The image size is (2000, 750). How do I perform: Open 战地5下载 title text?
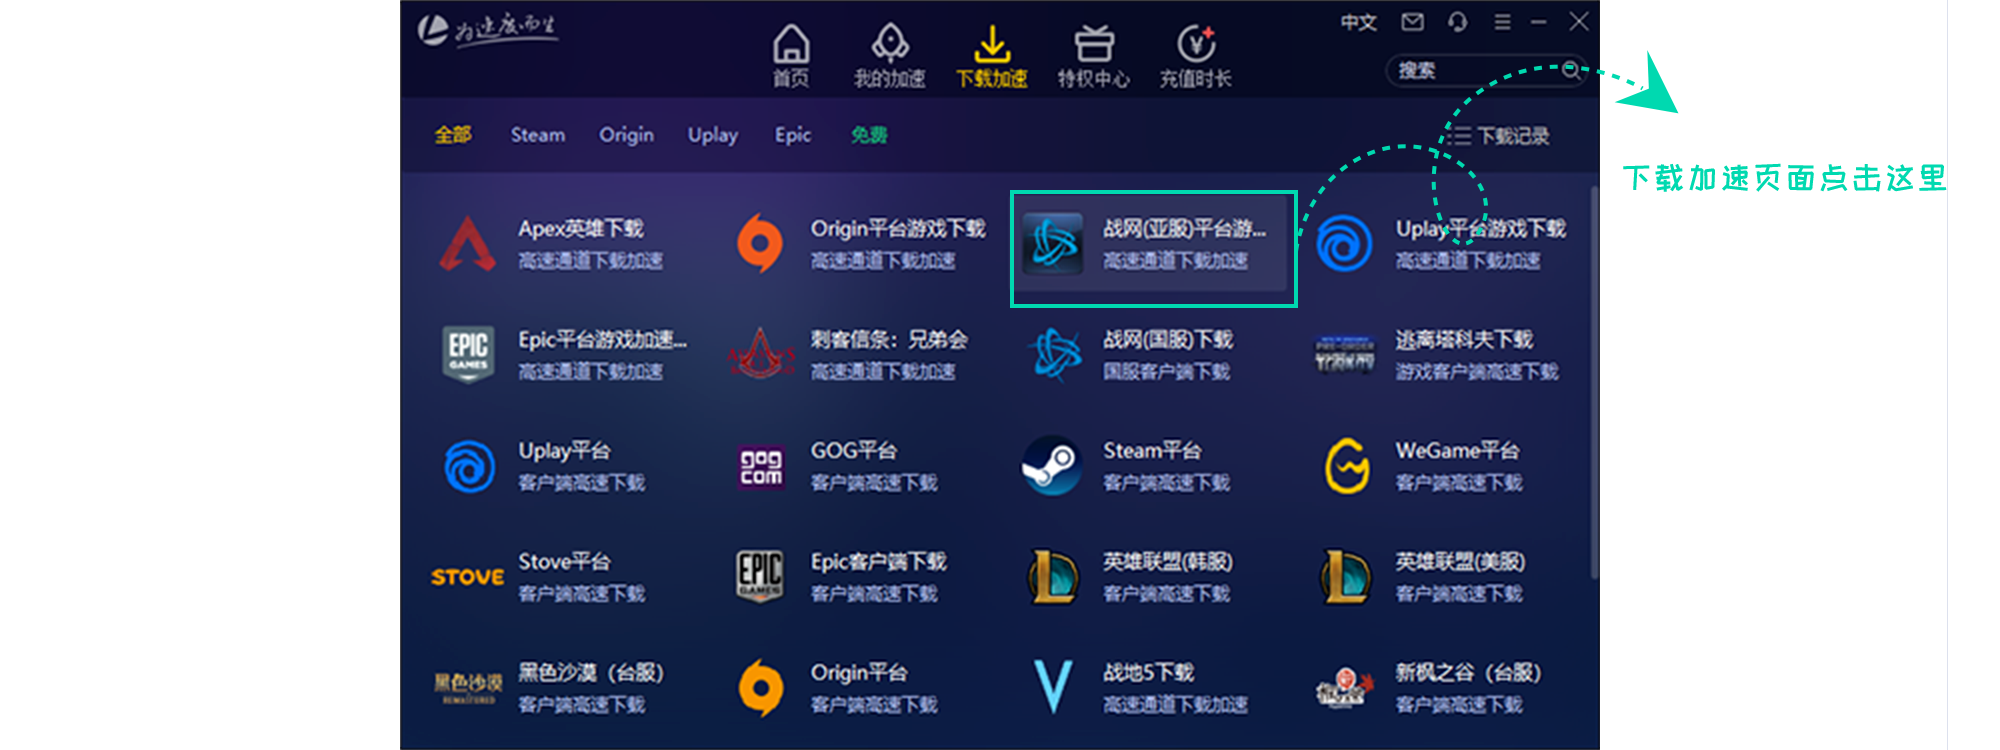1148,672
